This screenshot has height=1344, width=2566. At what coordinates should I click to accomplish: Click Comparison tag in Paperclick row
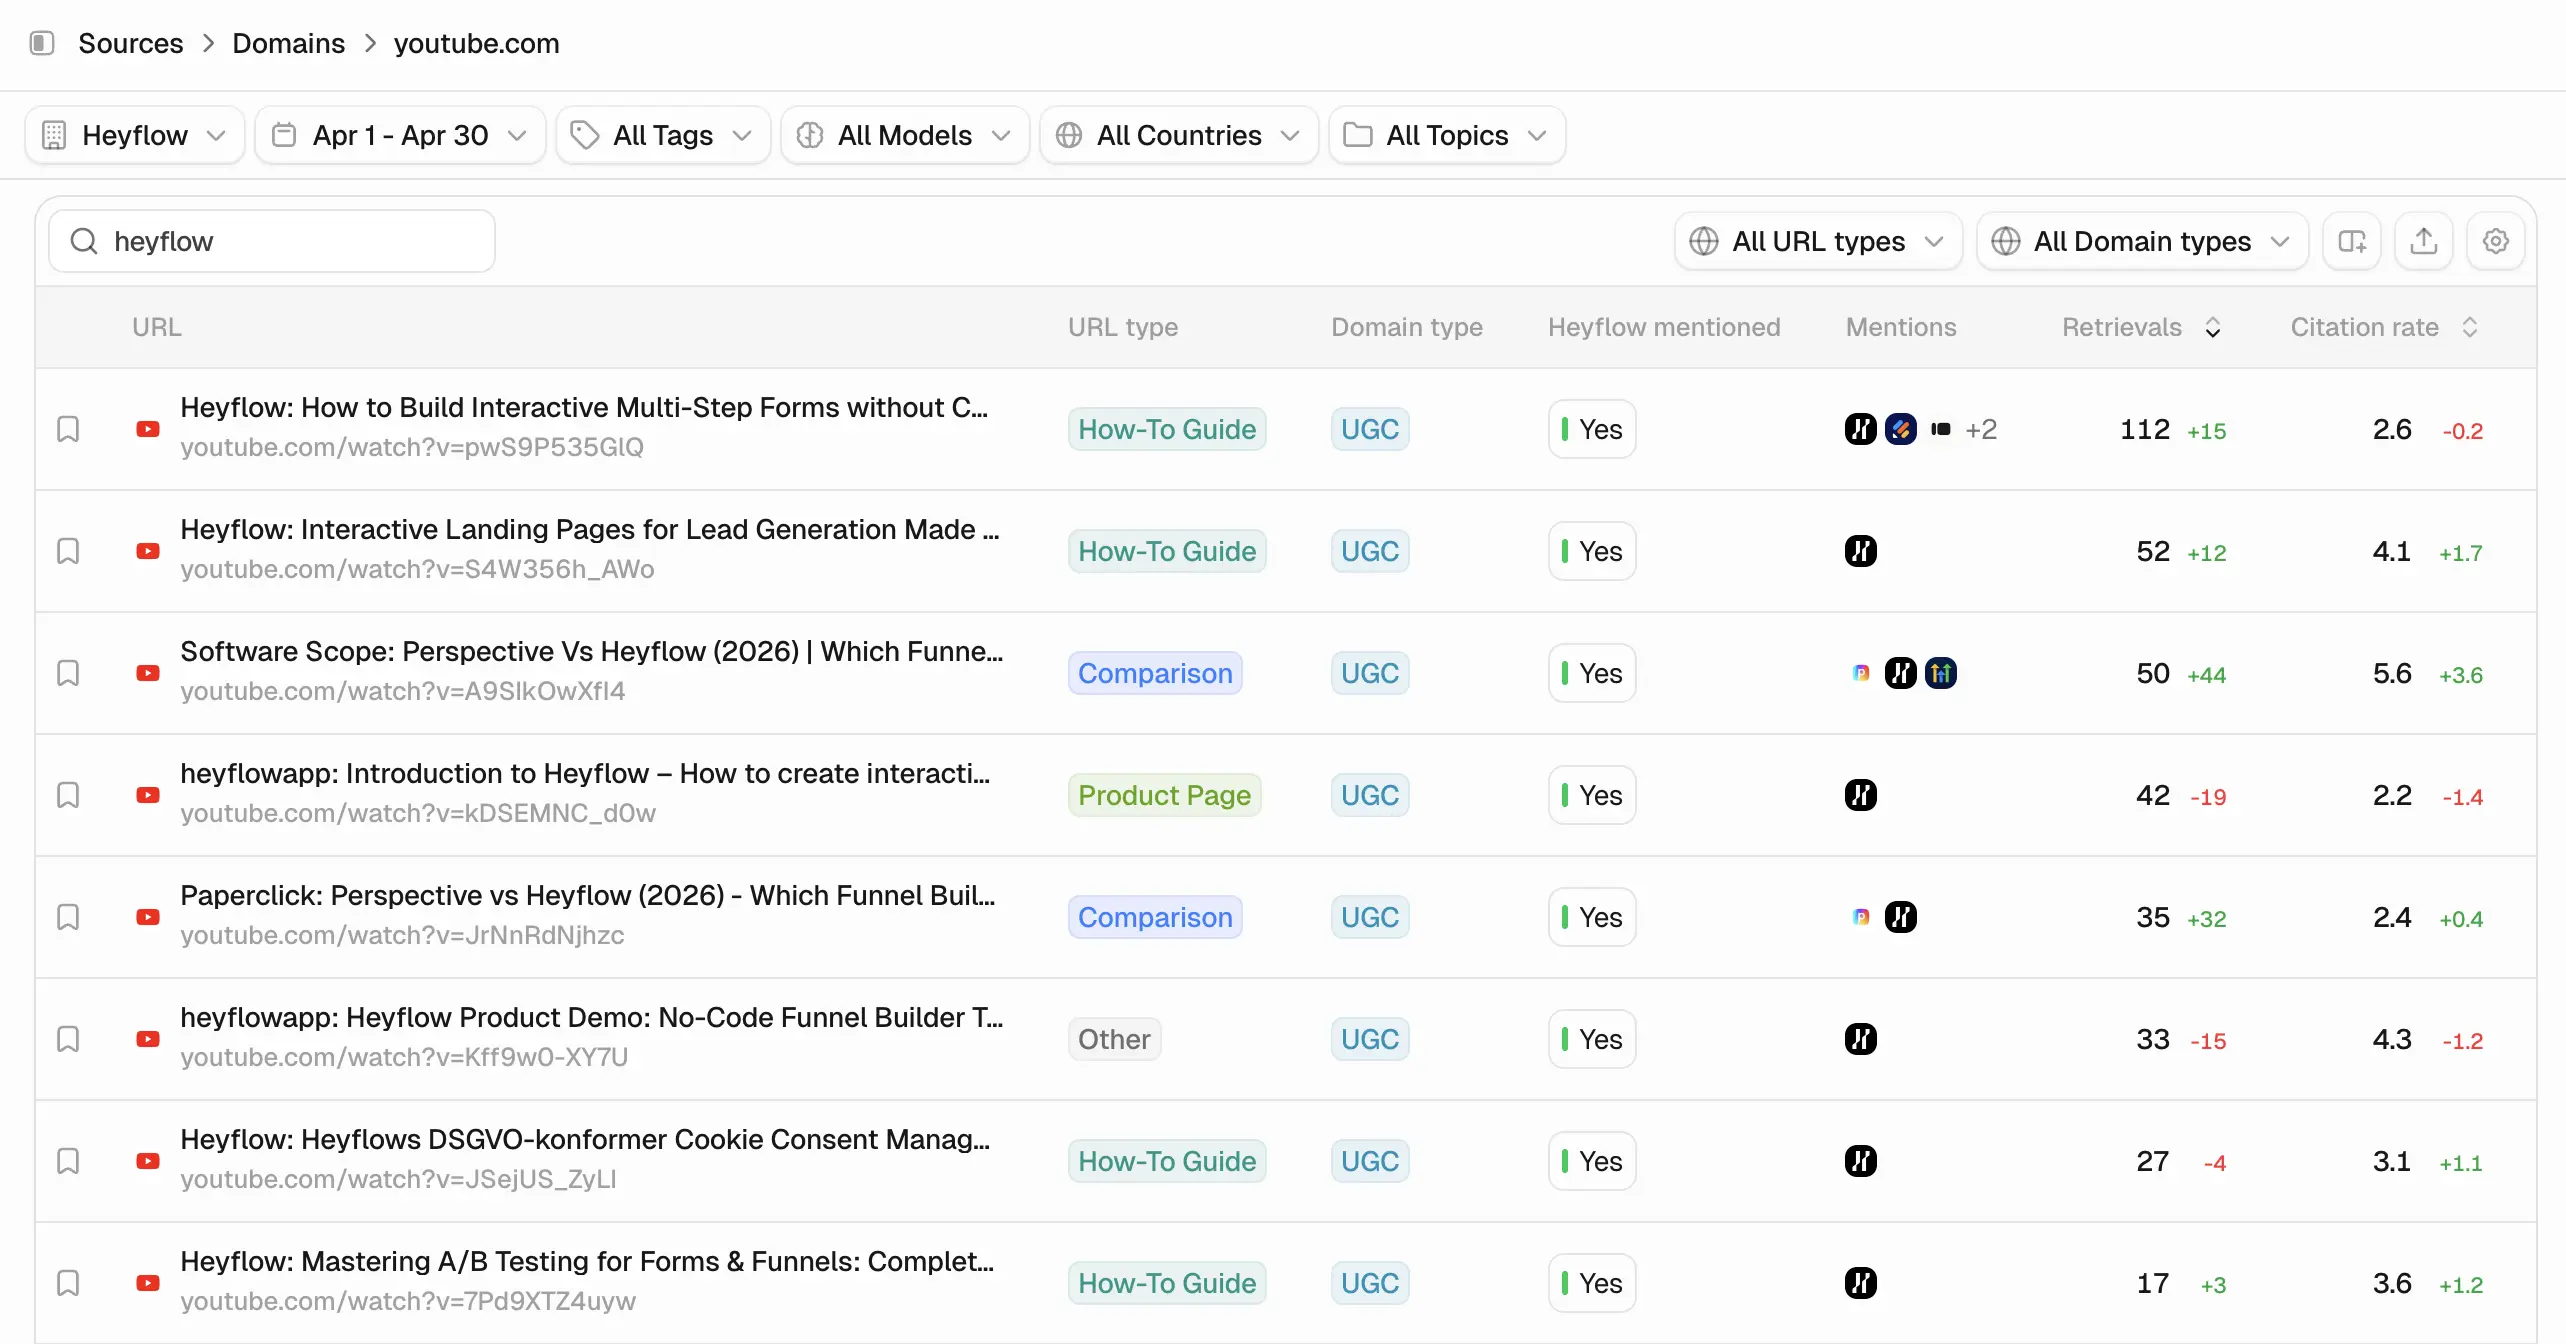click(x=1155, y=917)
